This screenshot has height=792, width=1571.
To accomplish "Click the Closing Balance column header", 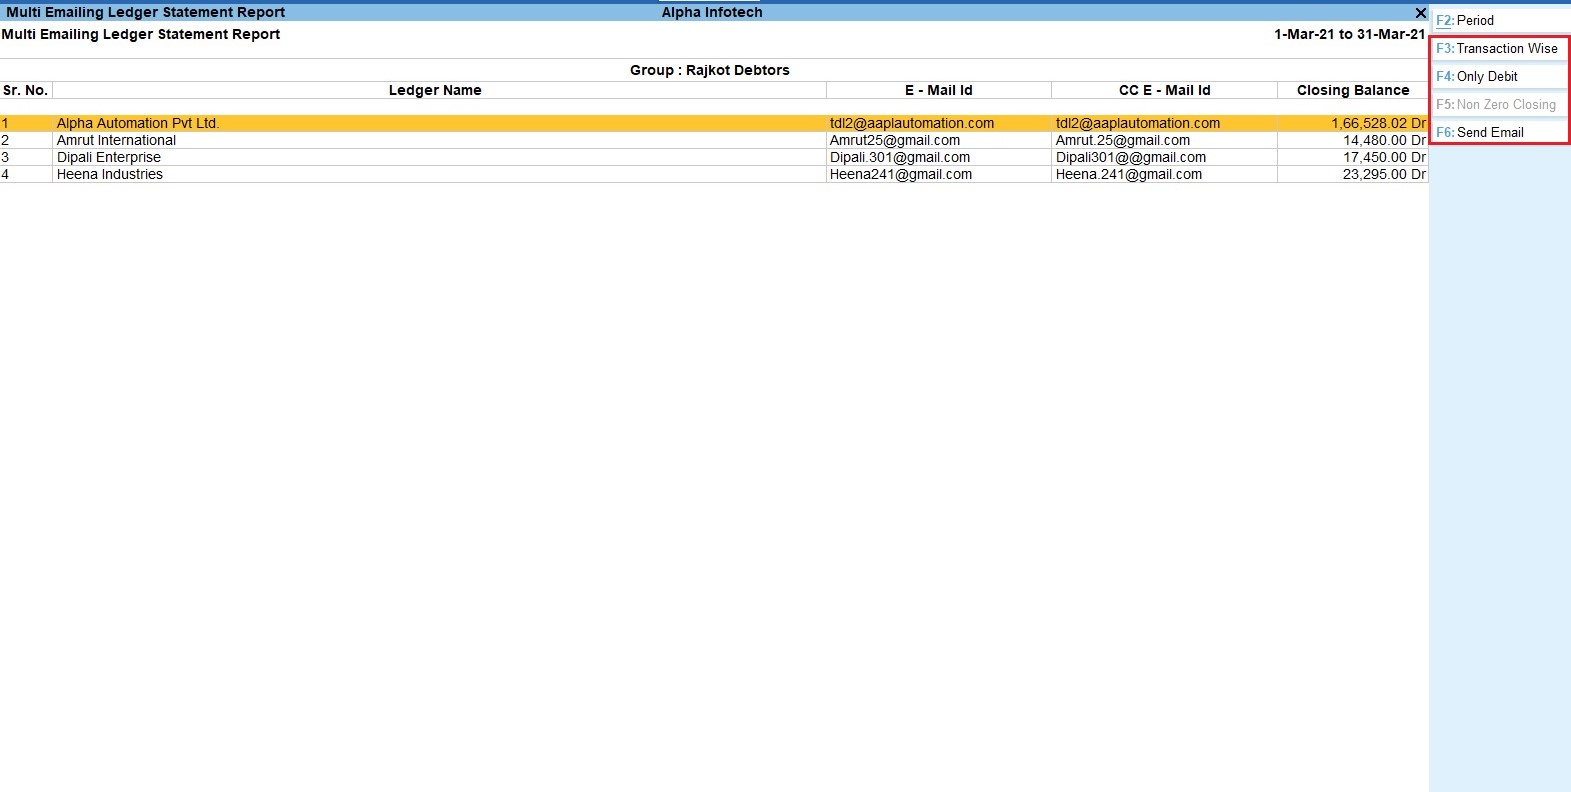I will tap(1352, 90).
